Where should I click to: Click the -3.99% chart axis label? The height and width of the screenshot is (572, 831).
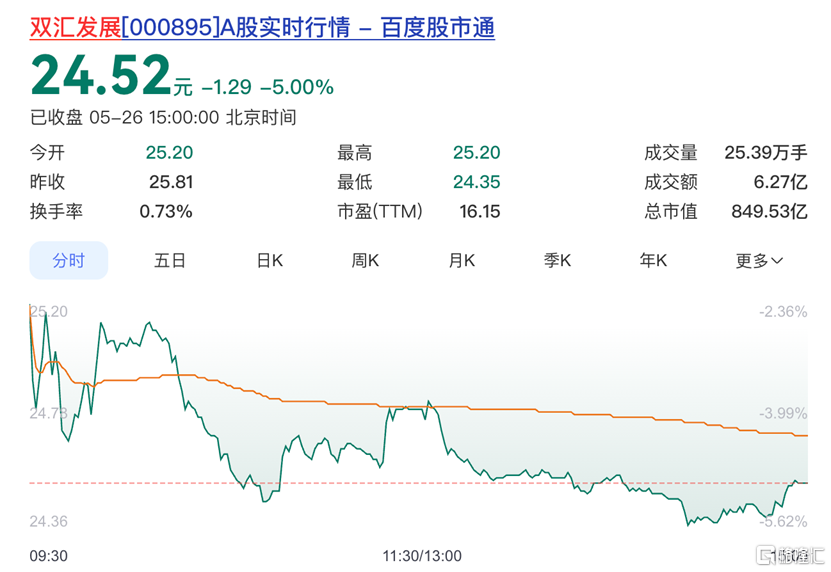click(x=783, y=413)
